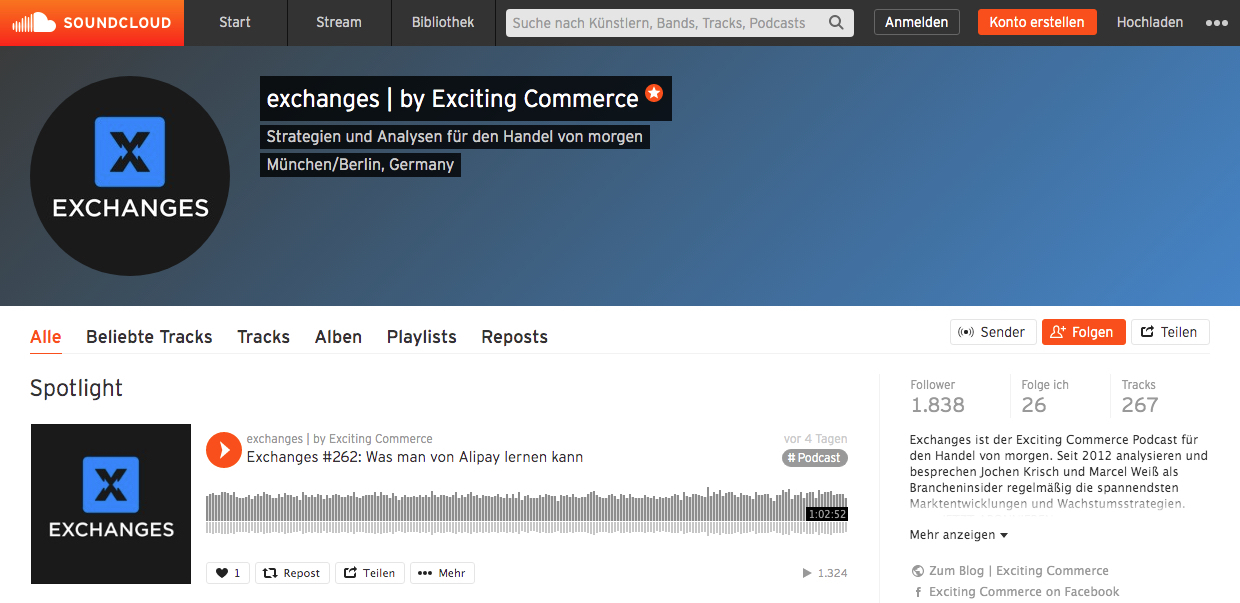Screen dimensions: 1240x603
Task: Expand description with Mehr anzeigen
Action: pos(959,535)
